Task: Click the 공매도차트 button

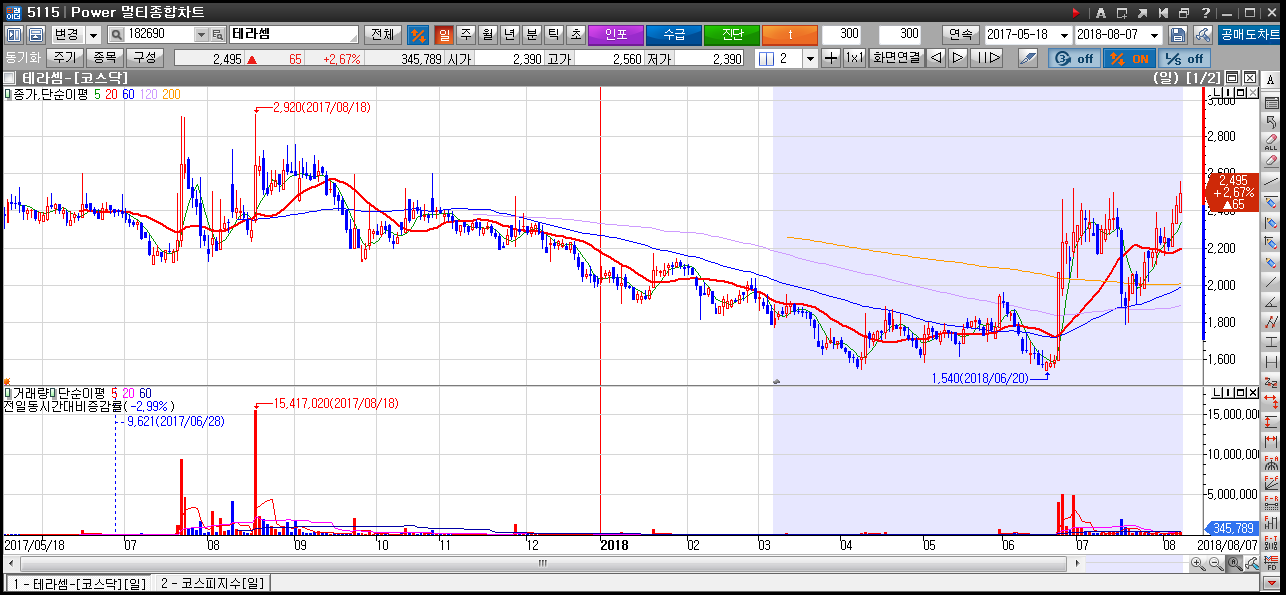Action: coord(1250,34)
